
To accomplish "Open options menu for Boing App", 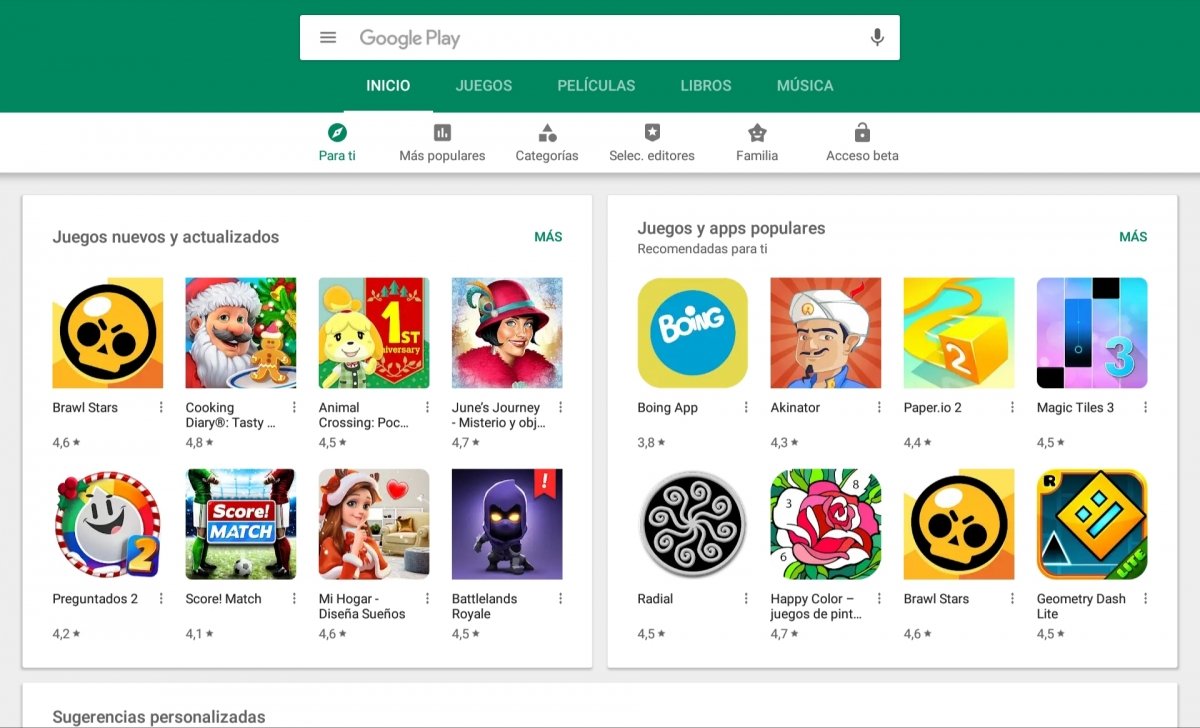I will point(746,407).
